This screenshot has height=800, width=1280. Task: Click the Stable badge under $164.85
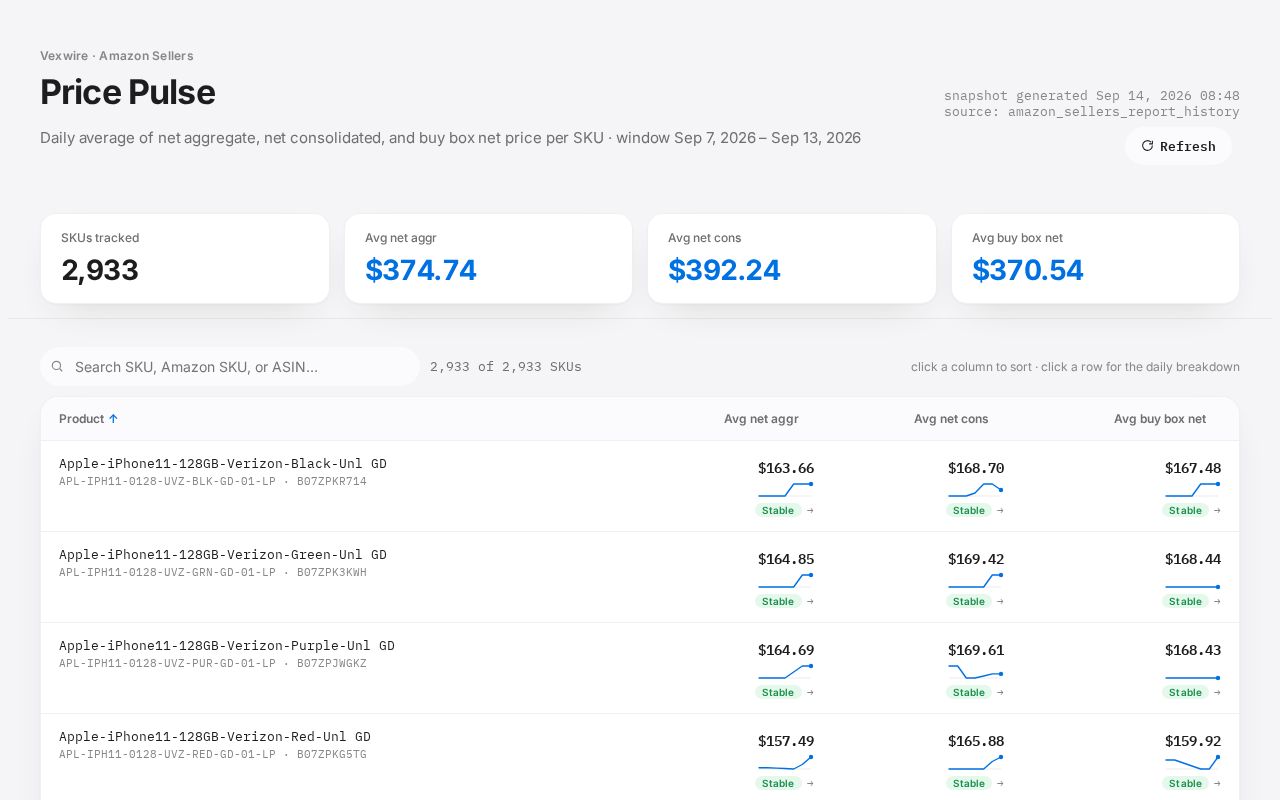click(778, 601)
